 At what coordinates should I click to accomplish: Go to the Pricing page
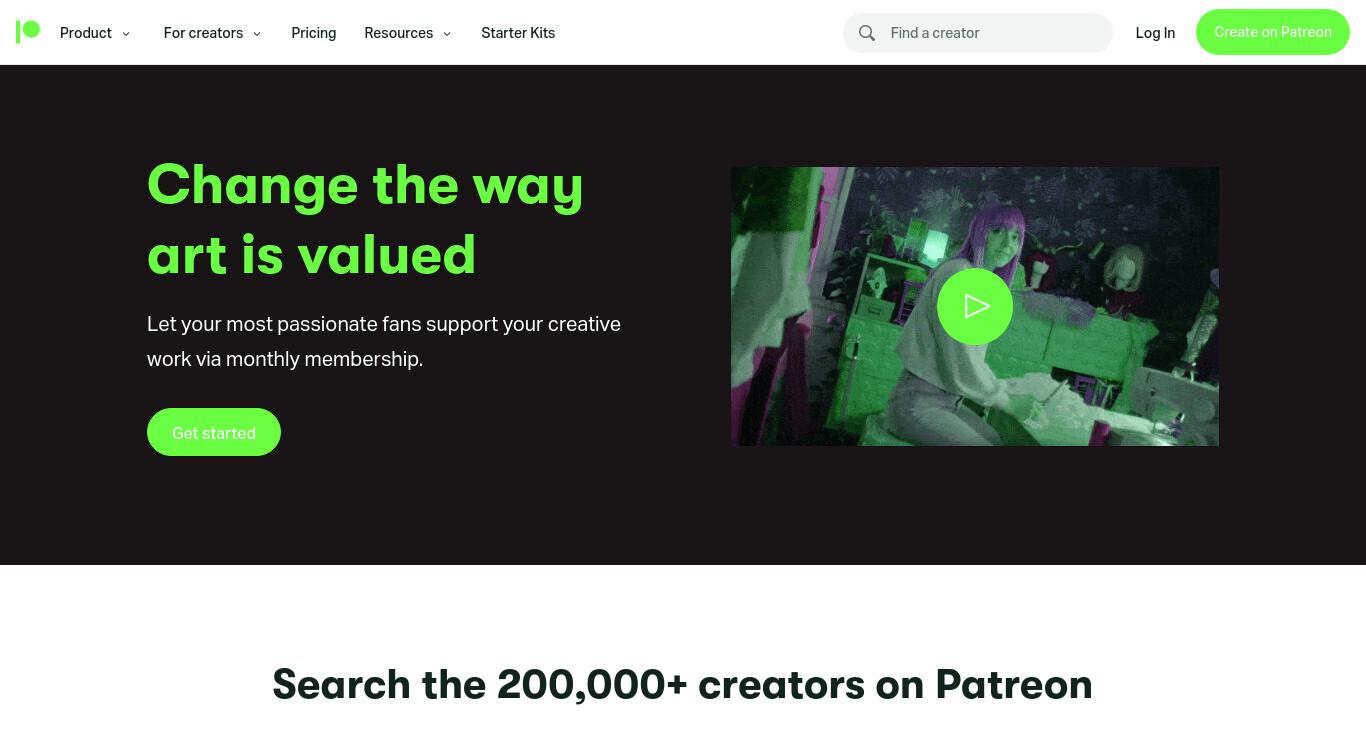tap(314, 33)
